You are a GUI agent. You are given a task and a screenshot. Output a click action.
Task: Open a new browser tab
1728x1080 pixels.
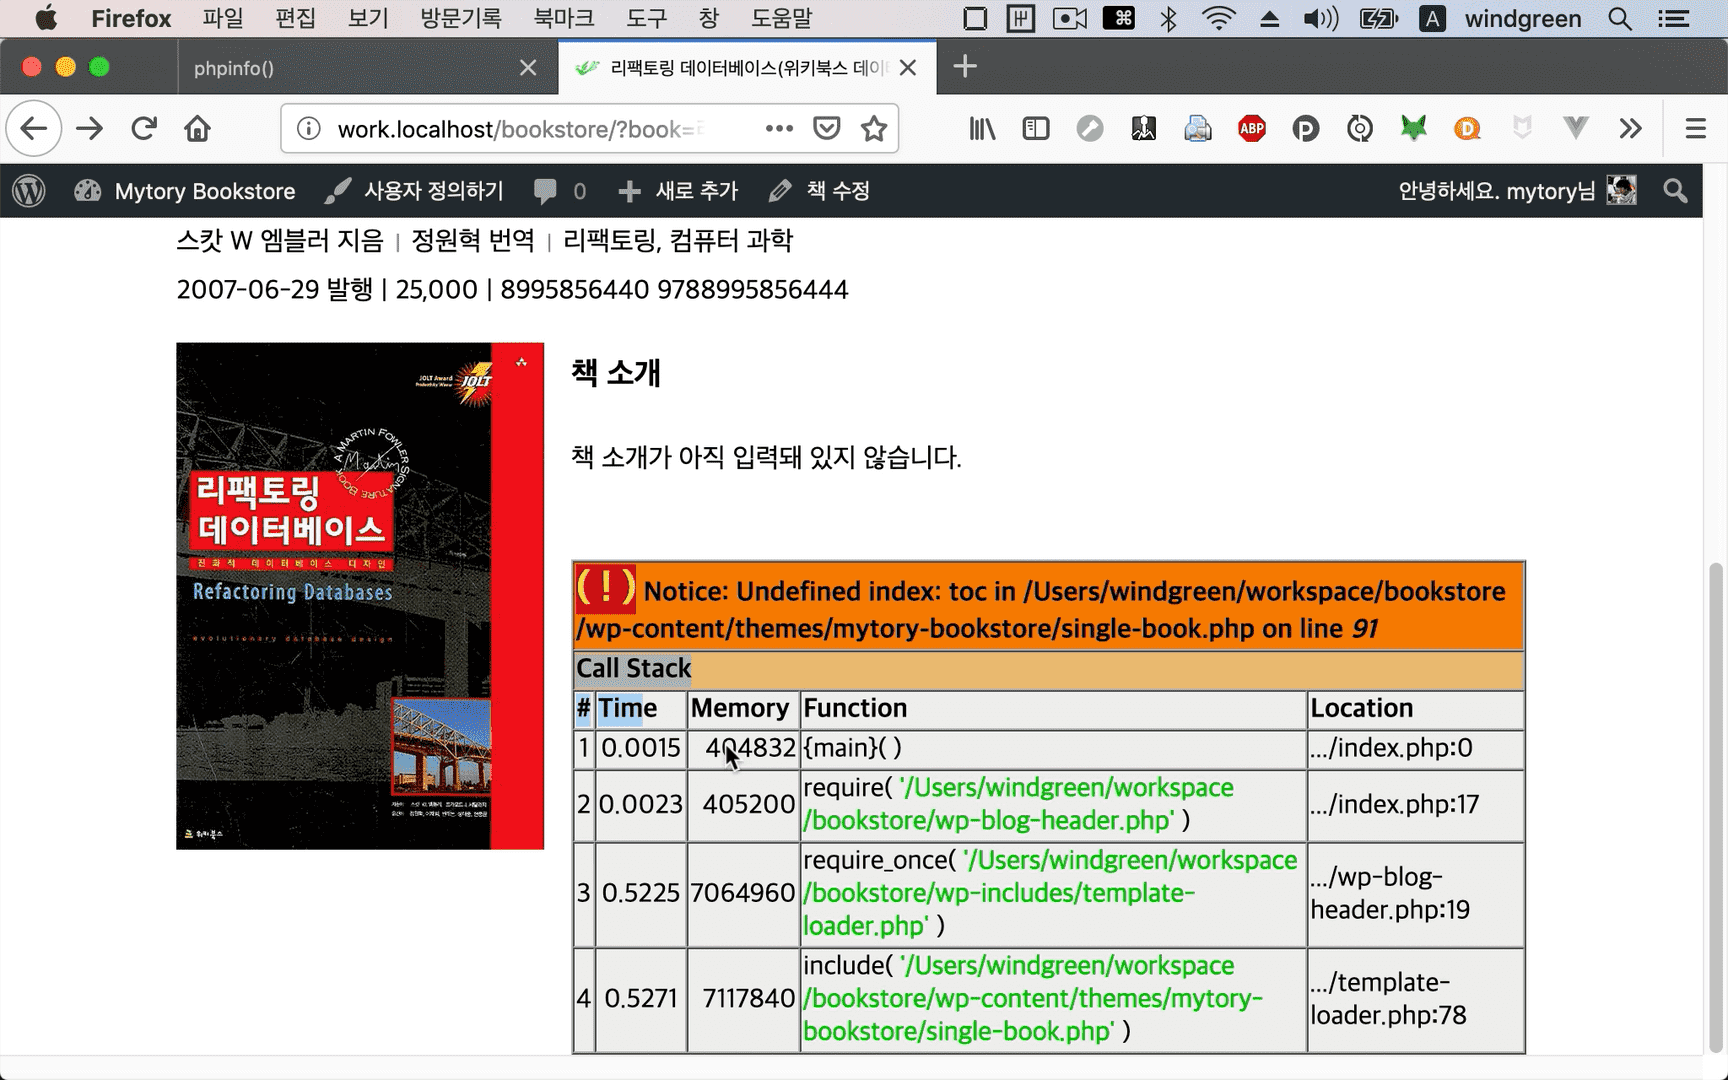tap(965, 67)
